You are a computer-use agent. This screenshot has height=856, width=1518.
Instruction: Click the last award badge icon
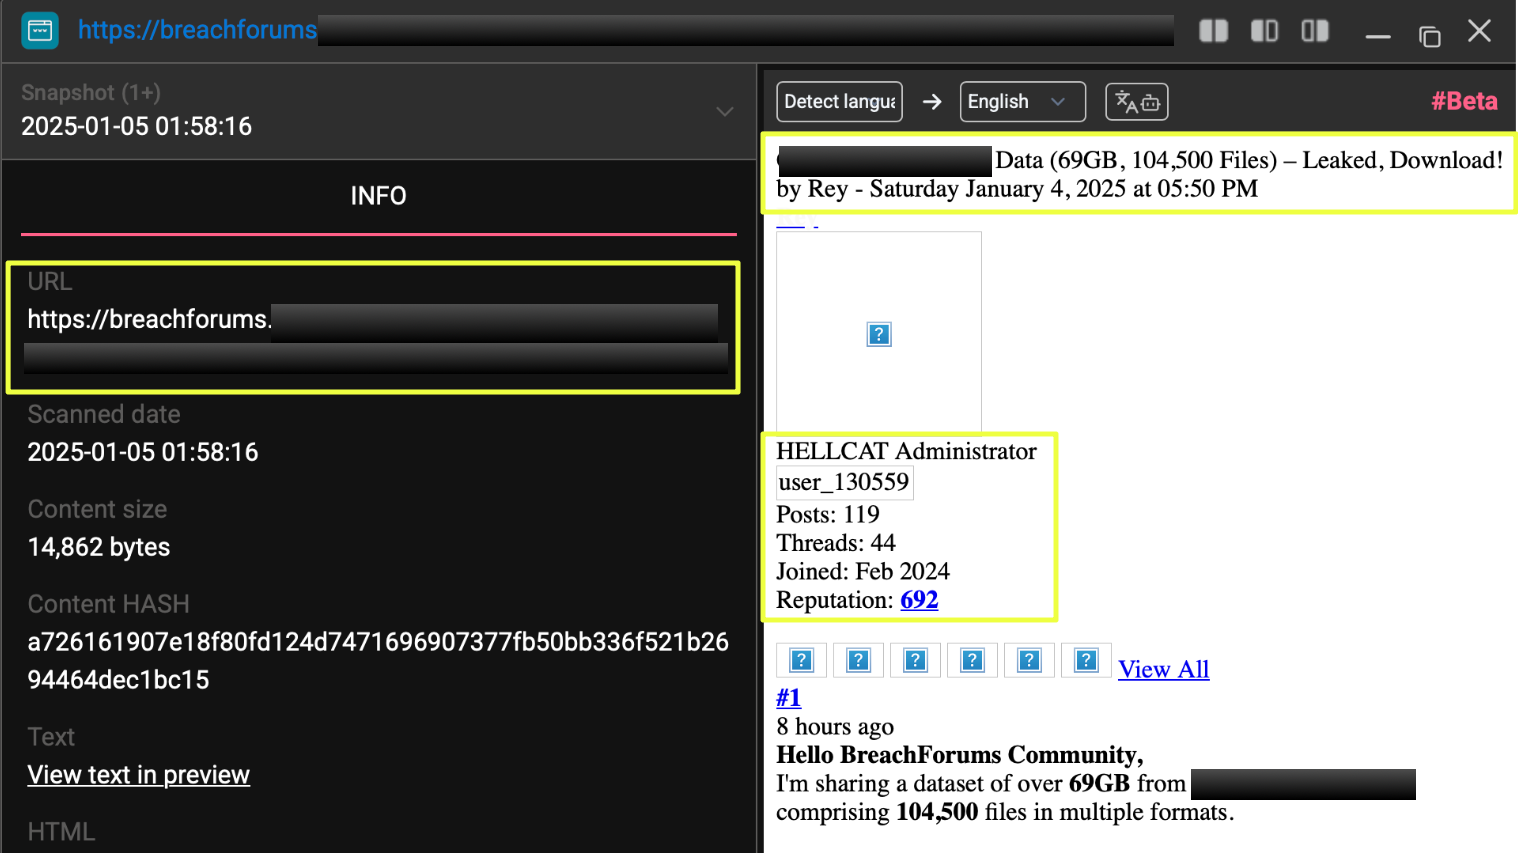(x=1086, y=661)
